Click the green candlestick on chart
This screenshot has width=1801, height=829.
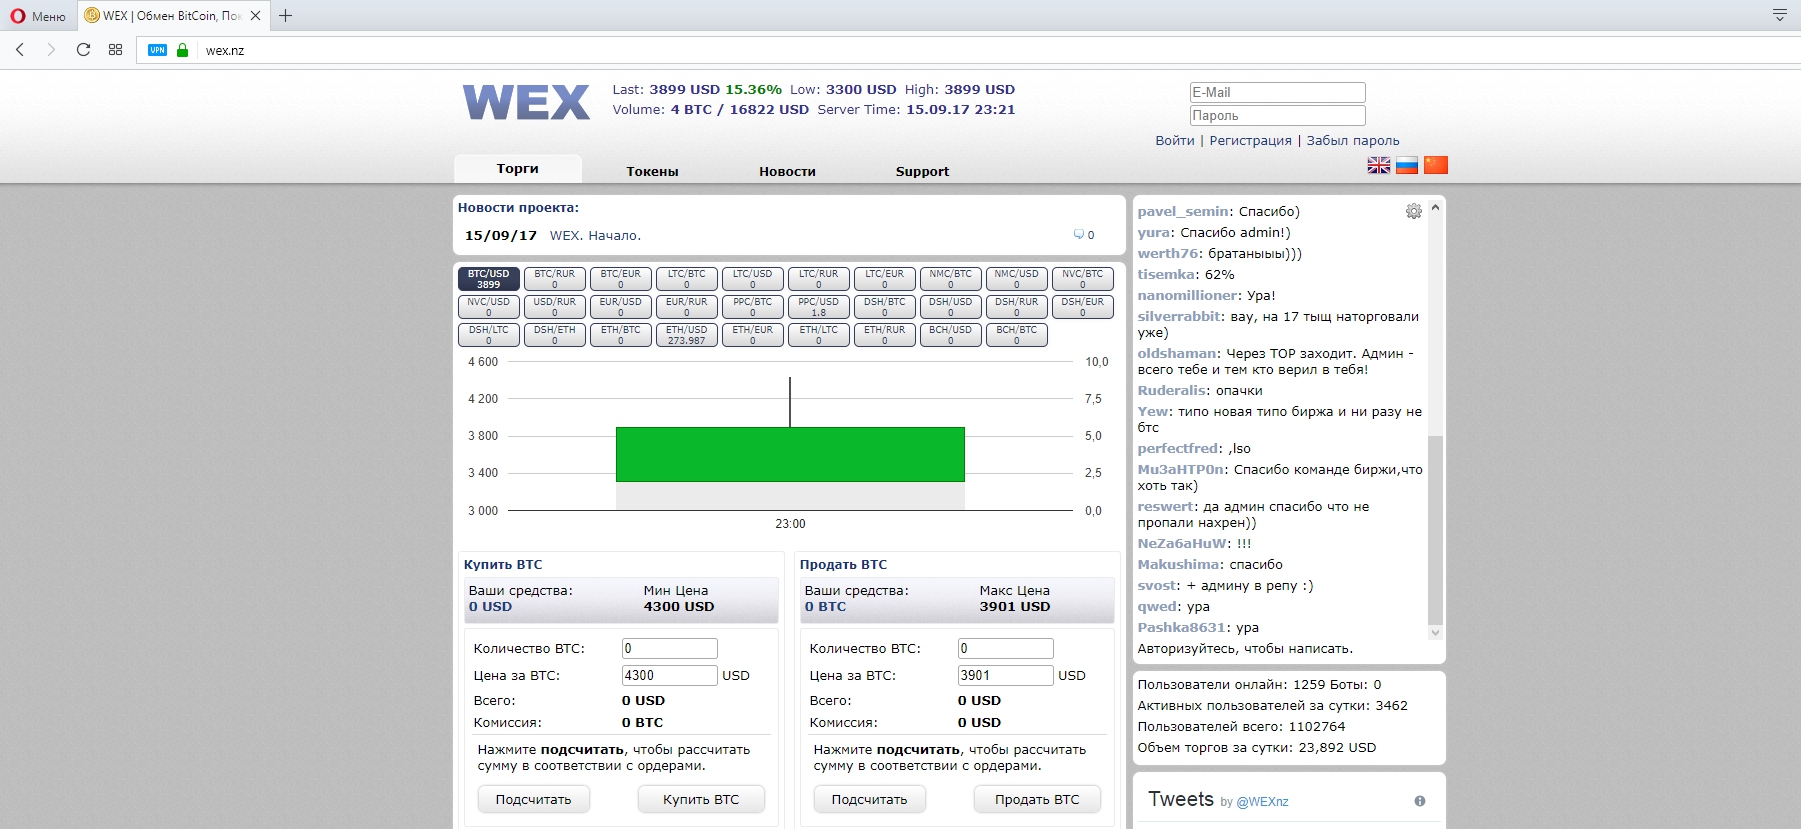790,455
